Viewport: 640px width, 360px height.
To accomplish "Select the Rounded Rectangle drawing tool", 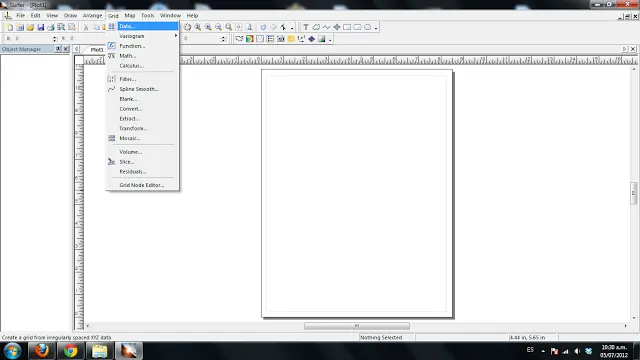I will point(357,27).
